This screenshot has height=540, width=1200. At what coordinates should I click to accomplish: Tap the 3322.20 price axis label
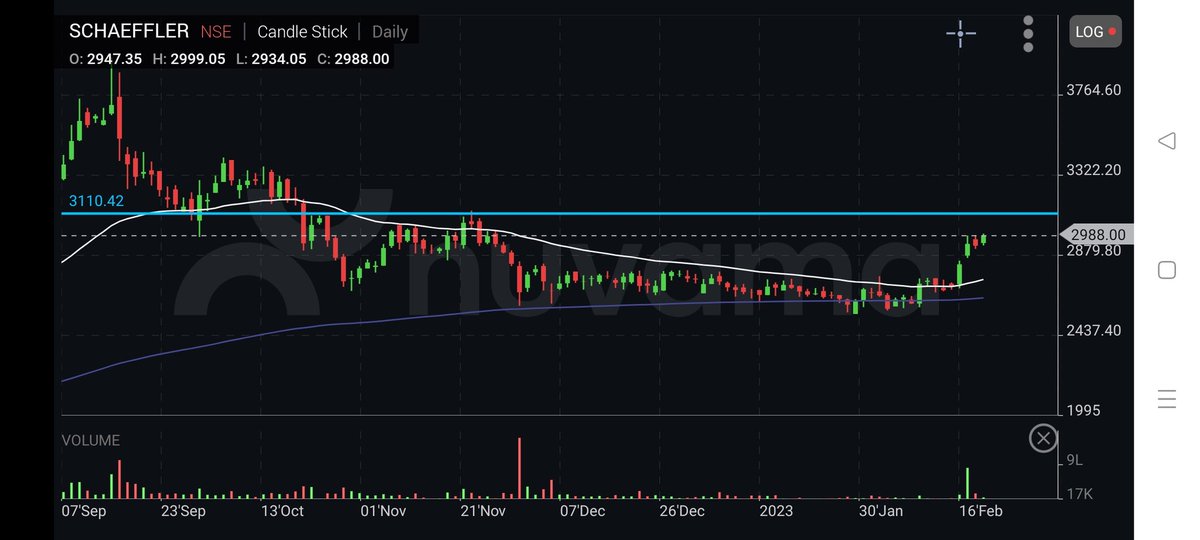click(x=1096, y=170)
